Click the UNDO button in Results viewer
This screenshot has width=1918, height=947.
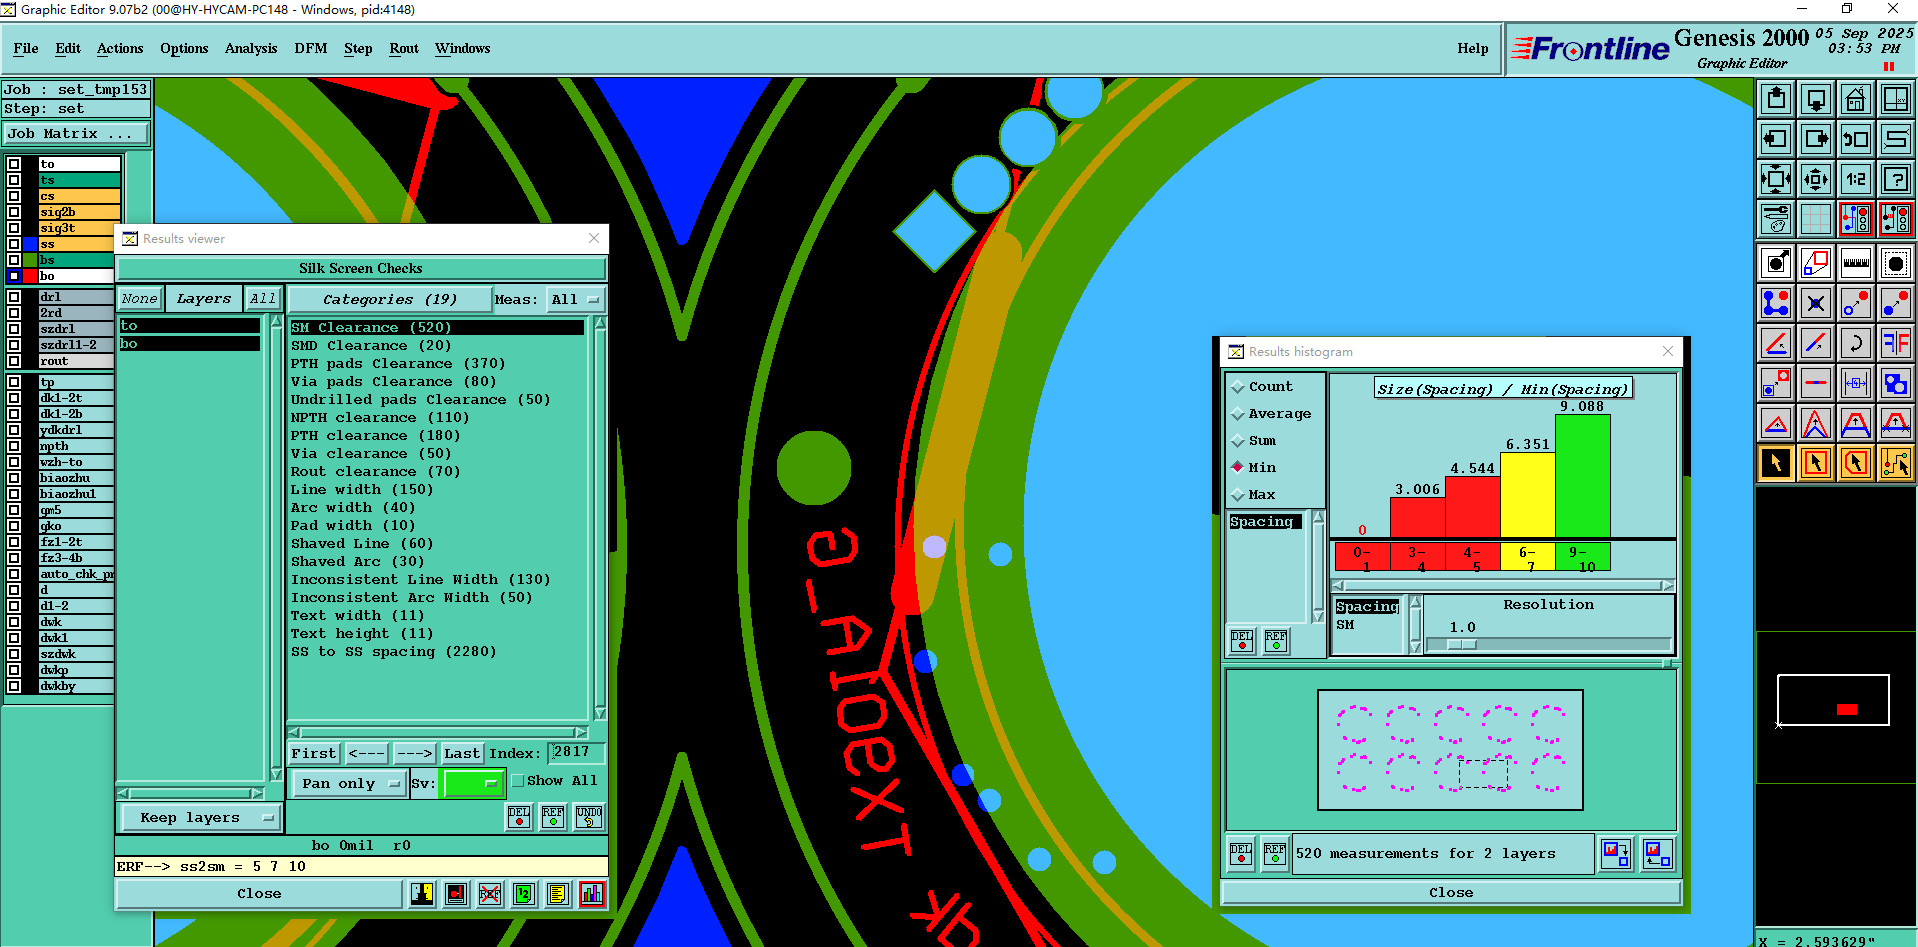point(589,817)
